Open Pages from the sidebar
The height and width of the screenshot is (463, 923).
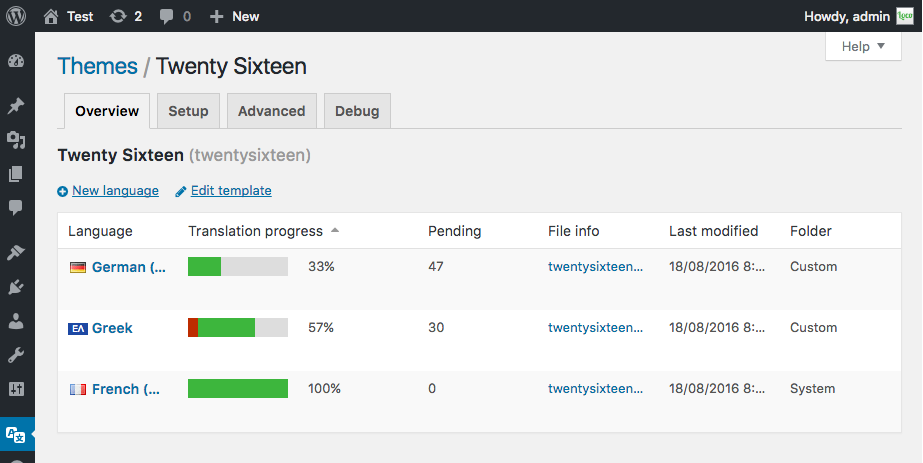(x=16, y=174)
